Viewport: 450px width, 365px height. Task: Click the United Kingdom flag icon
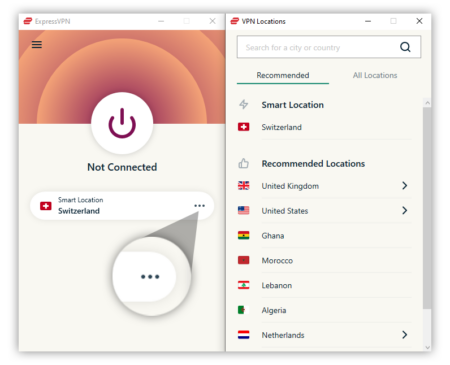tap(244, 186)
